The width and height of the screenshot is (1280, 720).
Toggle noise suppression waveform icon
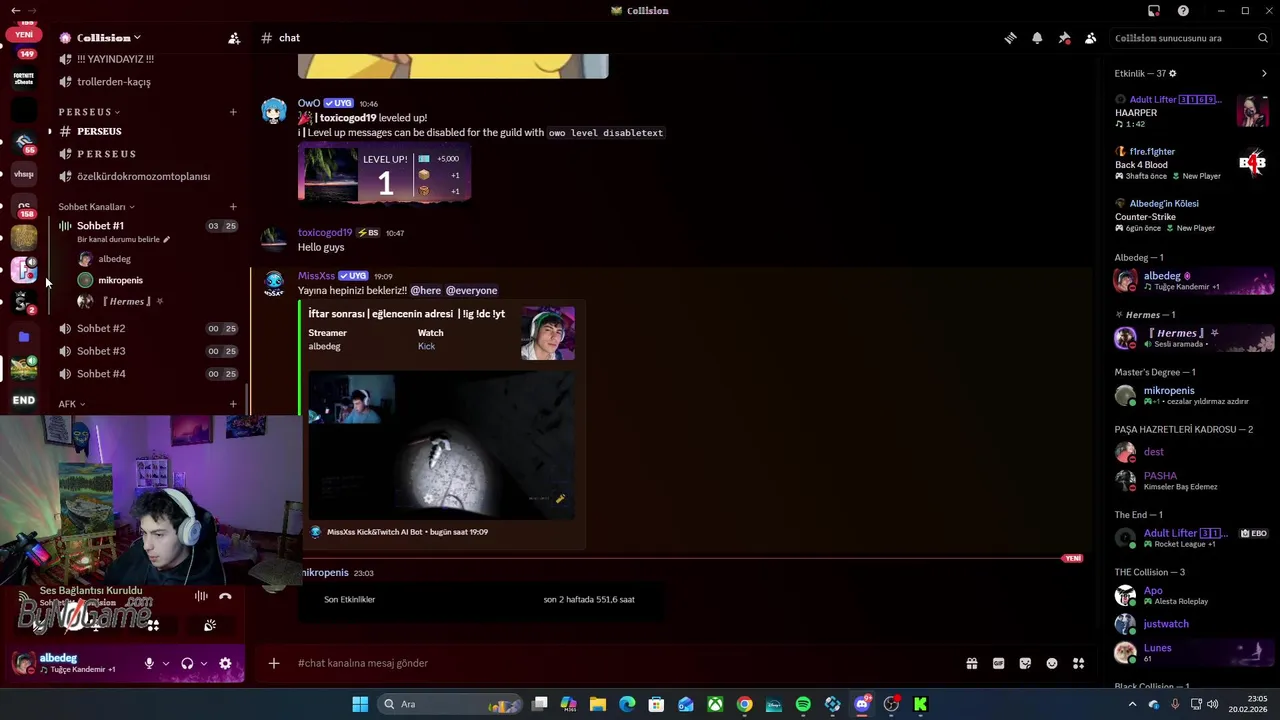(x=201, y=596)
